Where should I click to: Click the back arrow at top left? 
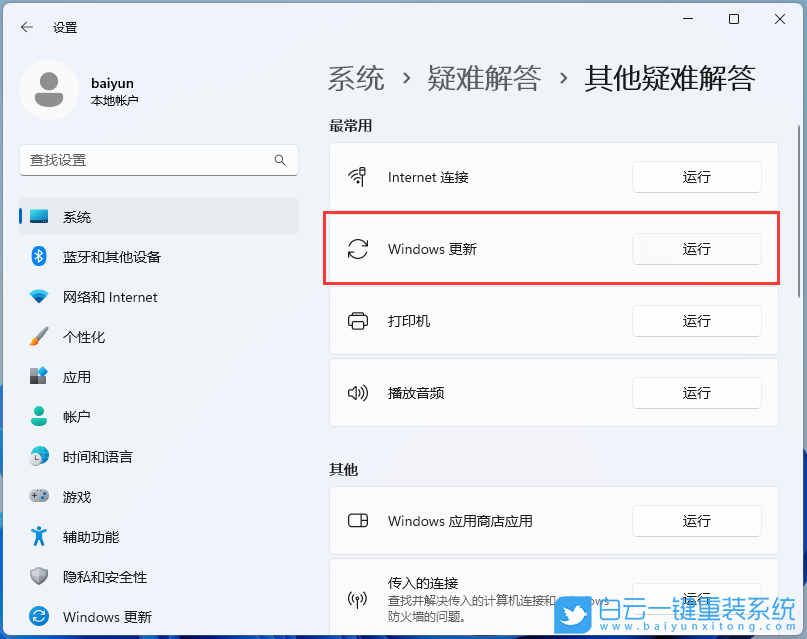coord(26,27)
